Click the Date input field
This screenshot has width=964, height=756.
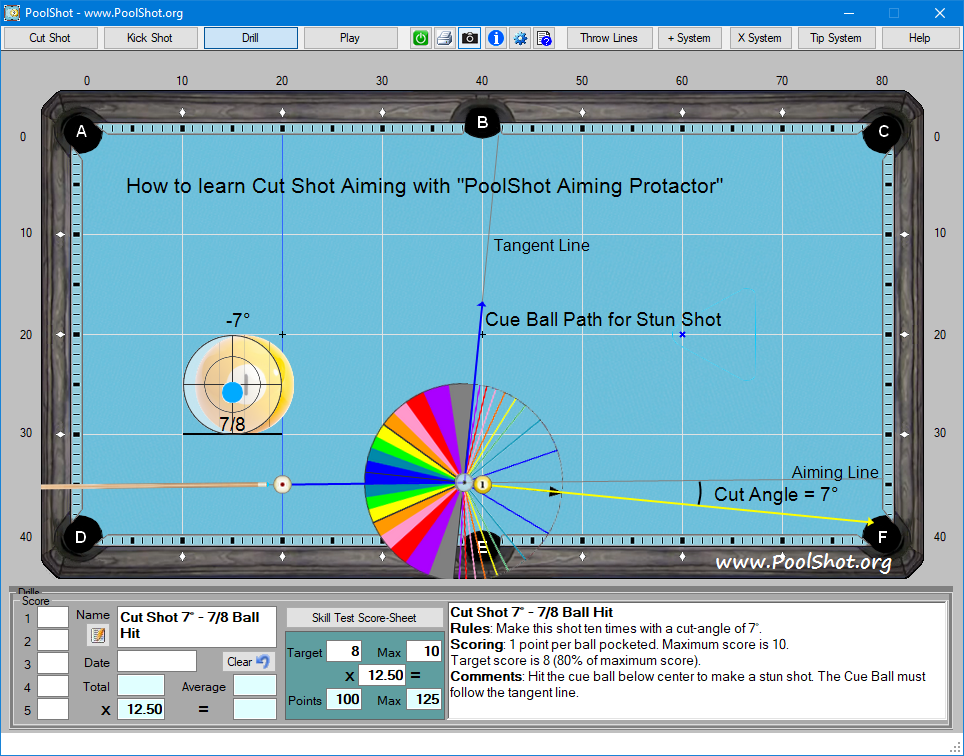[157, 661]
